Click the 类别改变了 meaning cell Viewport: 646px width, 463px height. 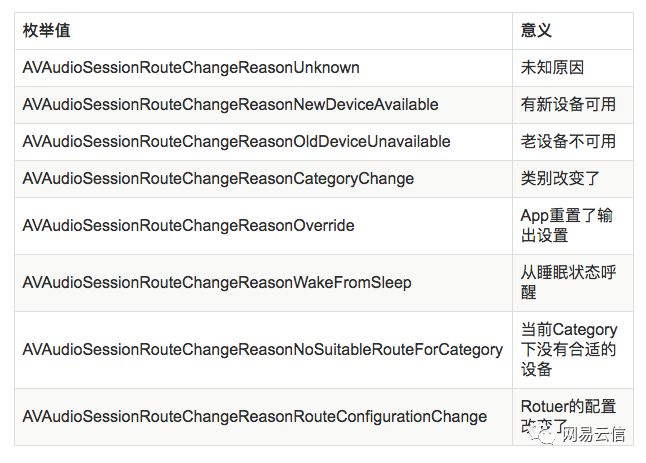point(560,179)
